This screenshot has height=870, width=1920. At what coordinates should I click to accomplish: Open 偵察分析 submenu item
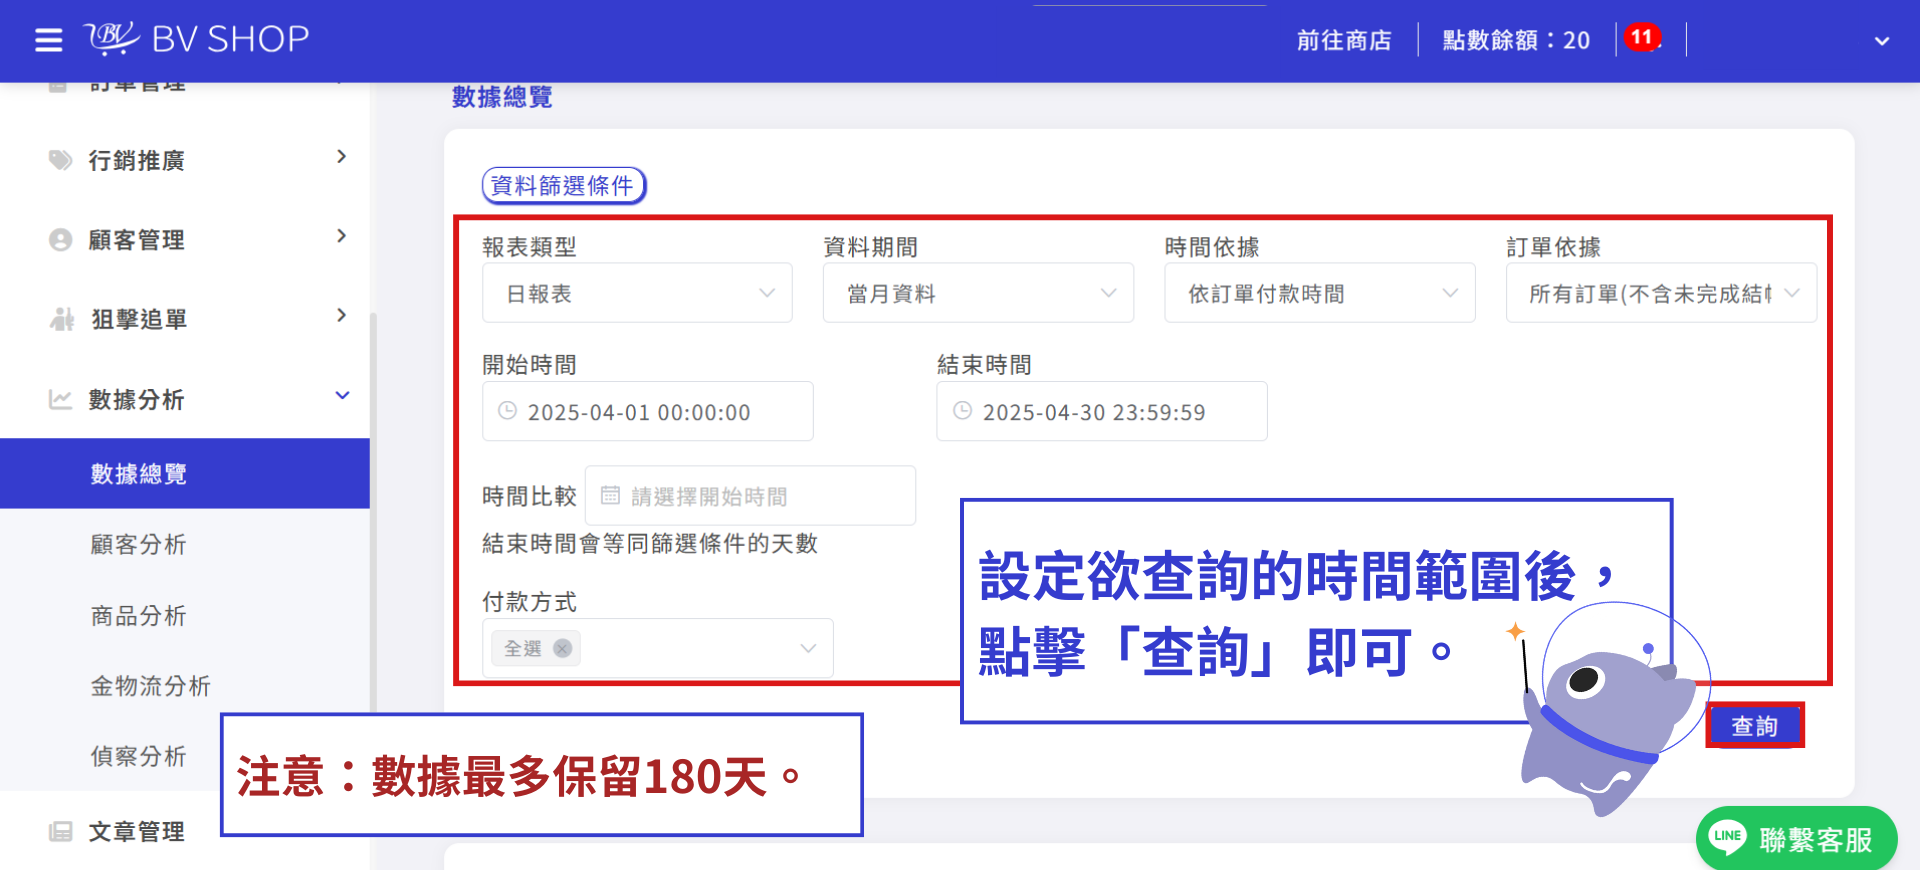coord(139,756)
